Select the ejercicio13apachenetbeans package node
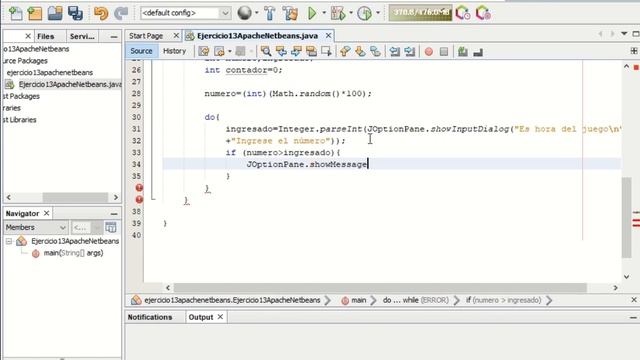Image resolution: width=640 pixels, height=360 pixels. tap(49, 73)
